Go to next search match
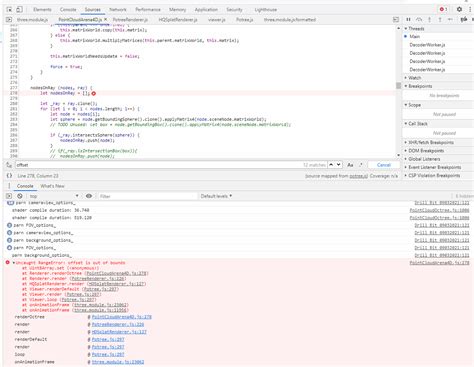 [x=339, y=165]
